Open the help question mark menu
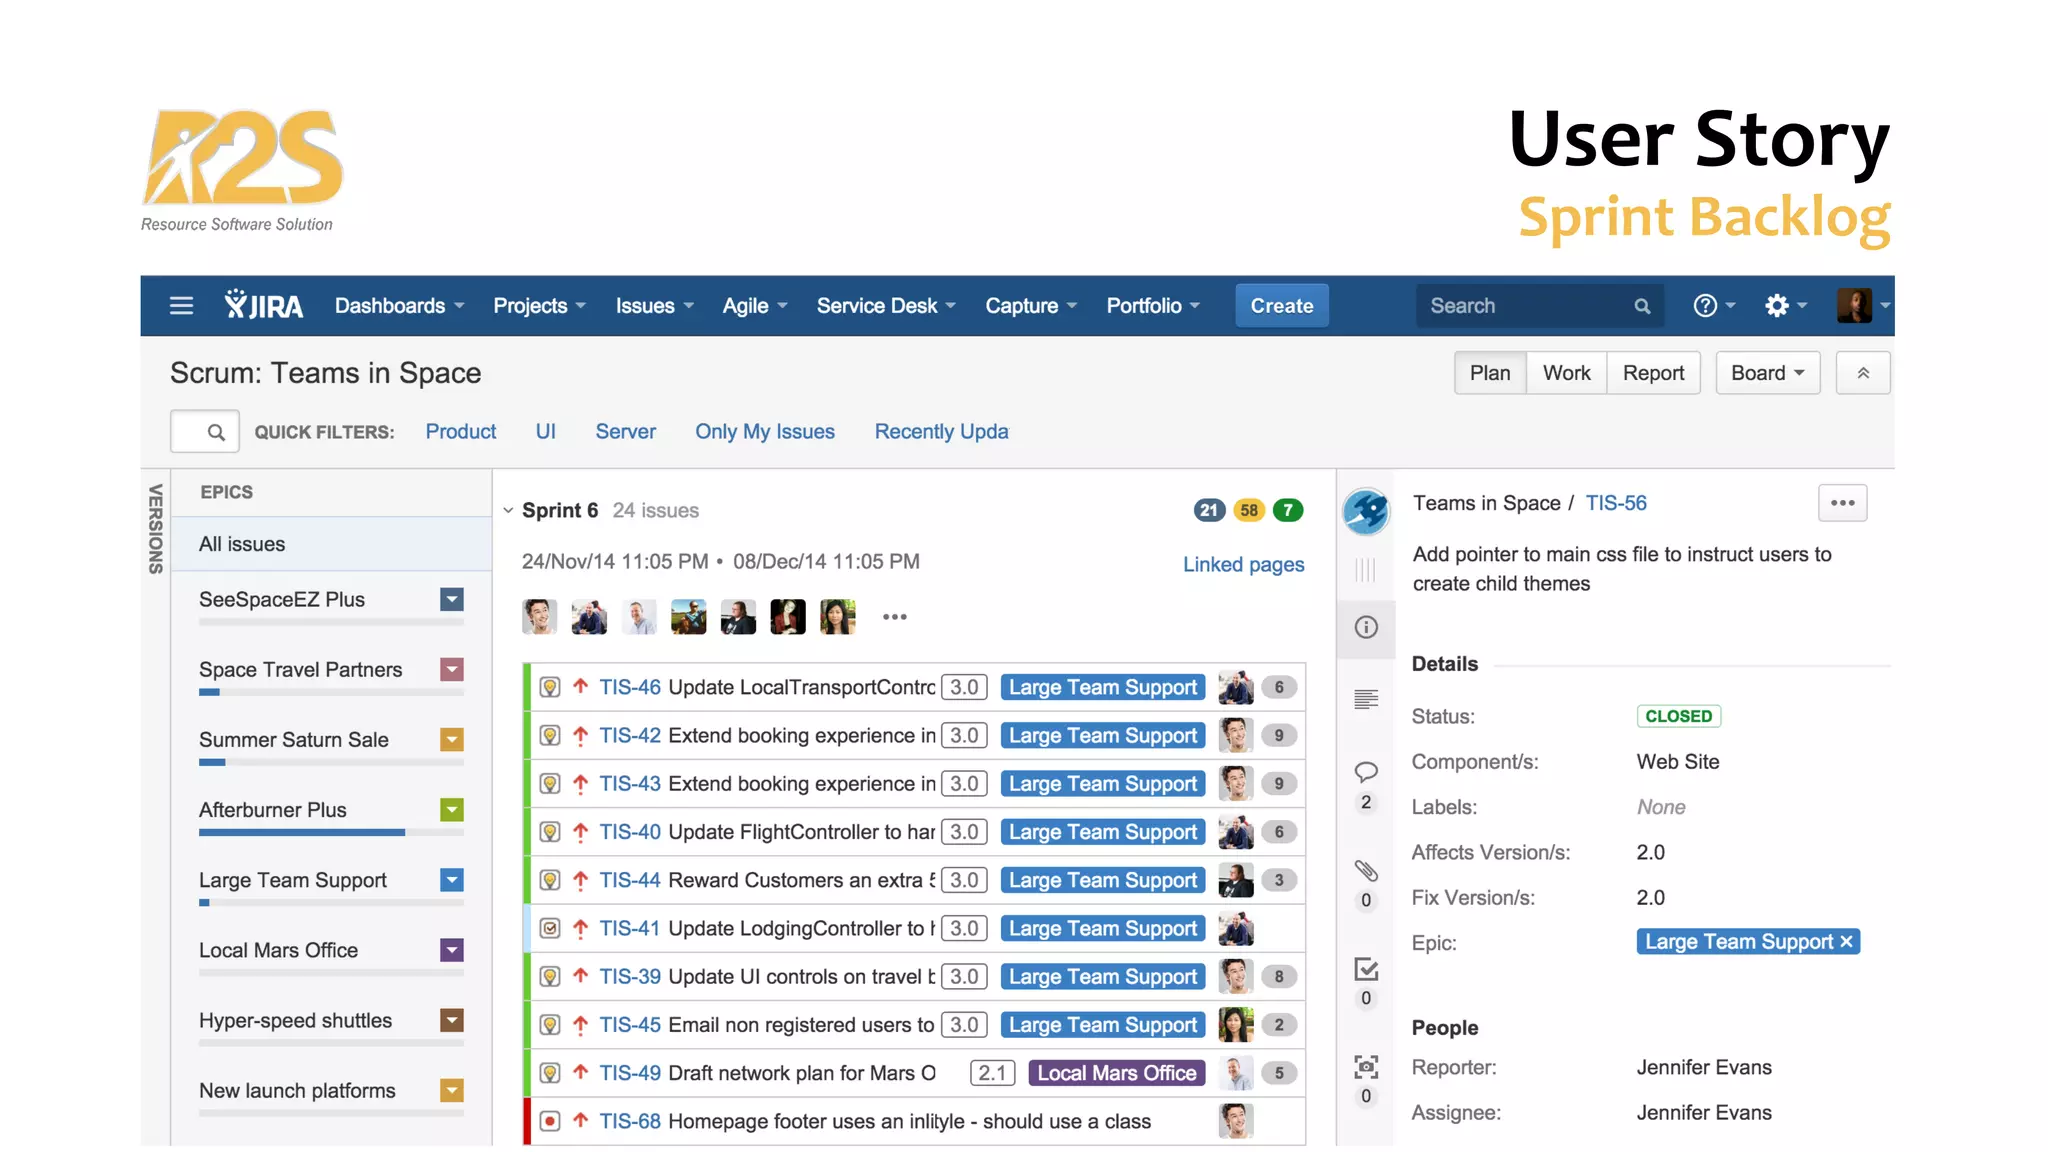The image size is (2048, 1152). pos(1713,306)
